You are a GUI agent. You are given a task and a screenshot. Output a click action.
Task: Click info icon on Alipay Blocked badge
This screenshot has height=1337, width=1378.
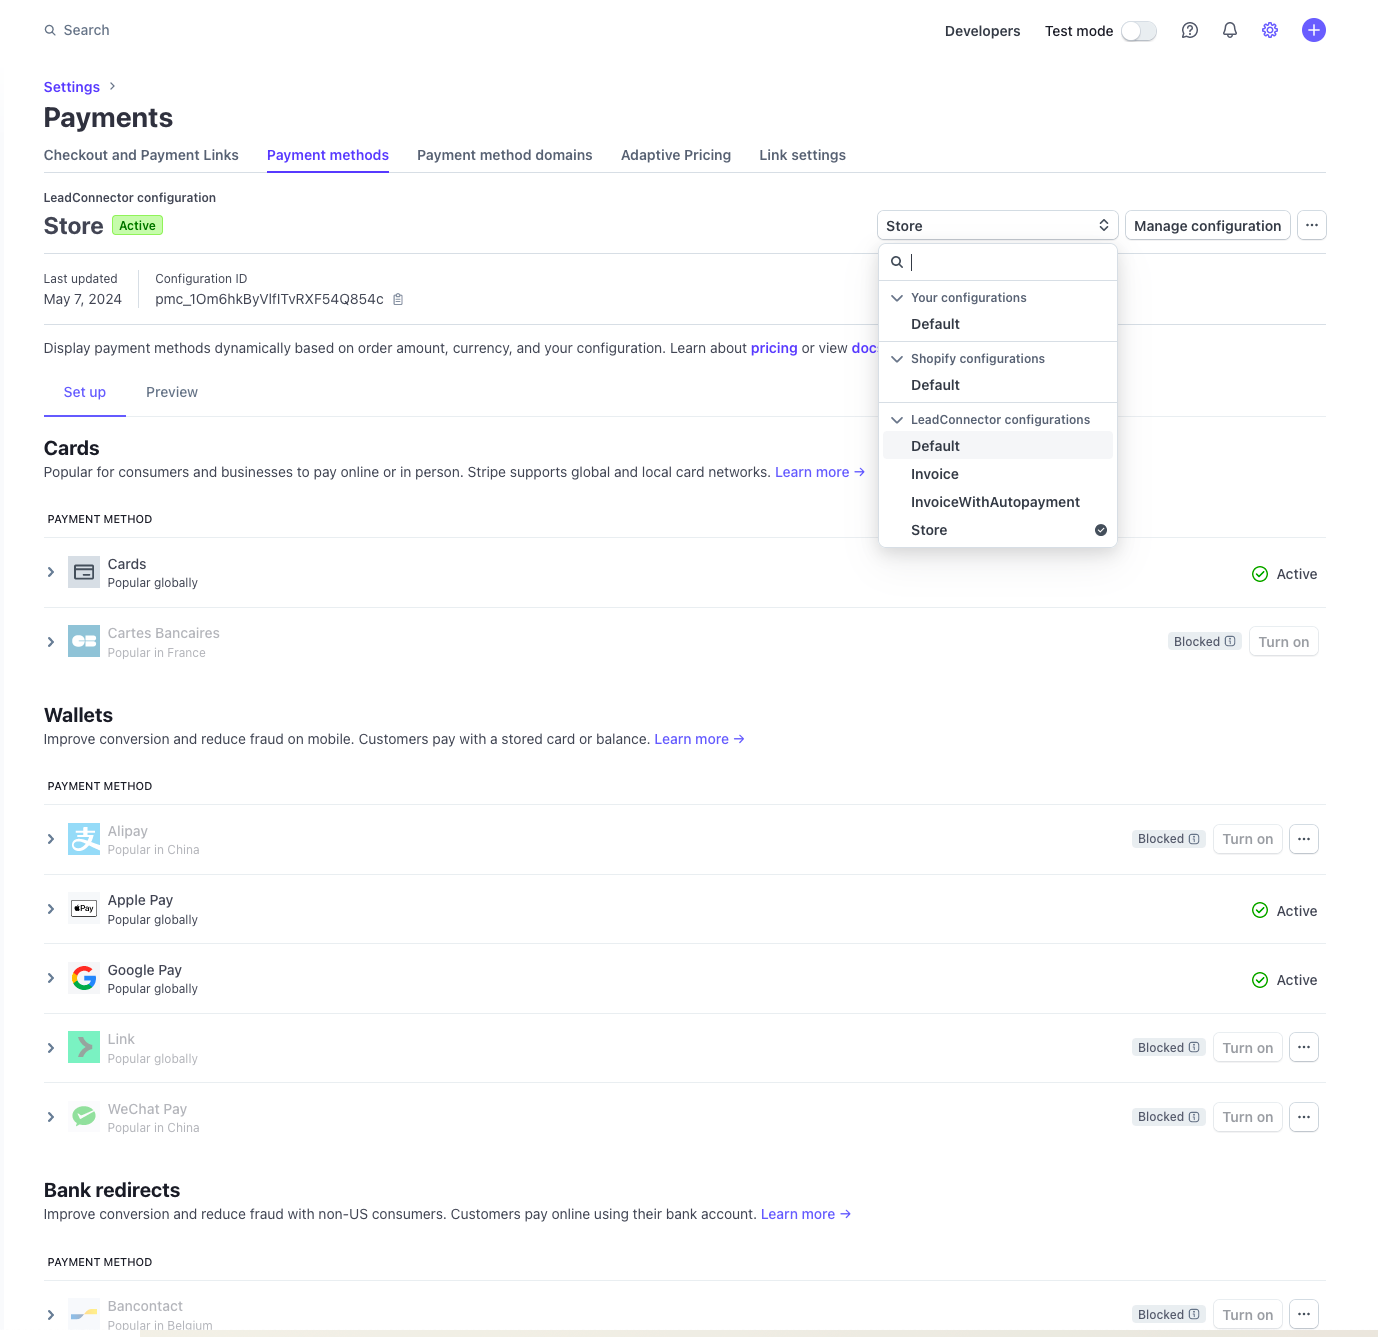pos(1194,839)
